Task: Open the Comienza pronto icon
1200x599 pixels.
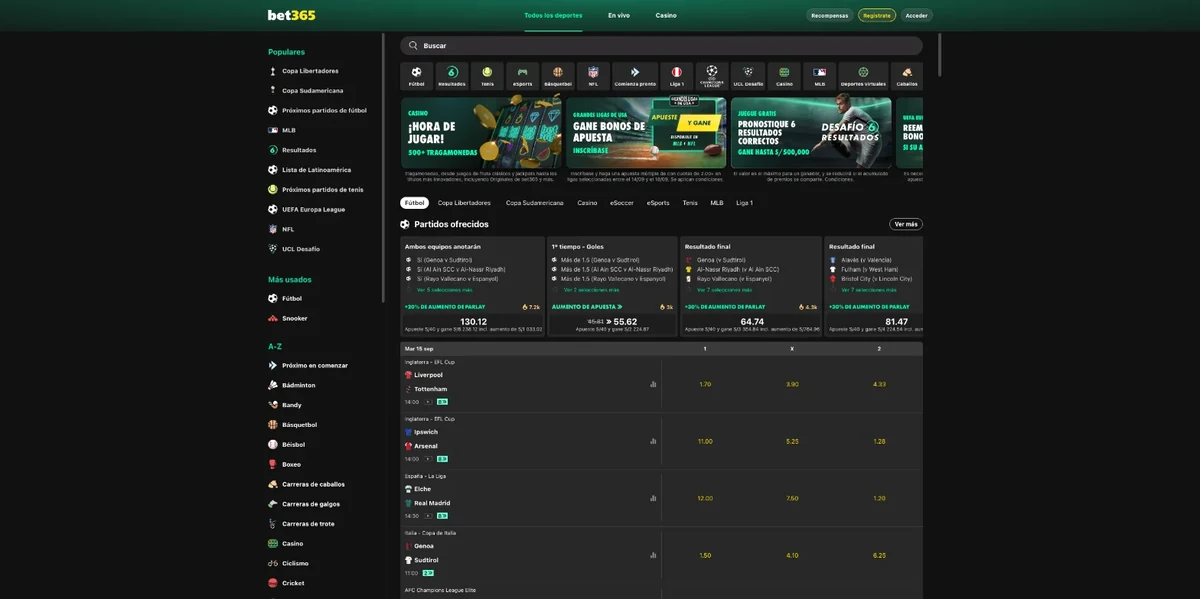Action: coord(635,76)
